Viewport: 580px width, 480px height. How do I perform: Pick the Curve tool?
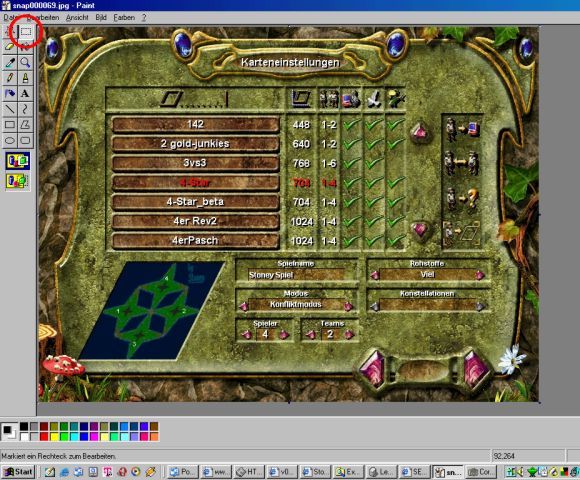pyautogui.click(x=25, y=109)
